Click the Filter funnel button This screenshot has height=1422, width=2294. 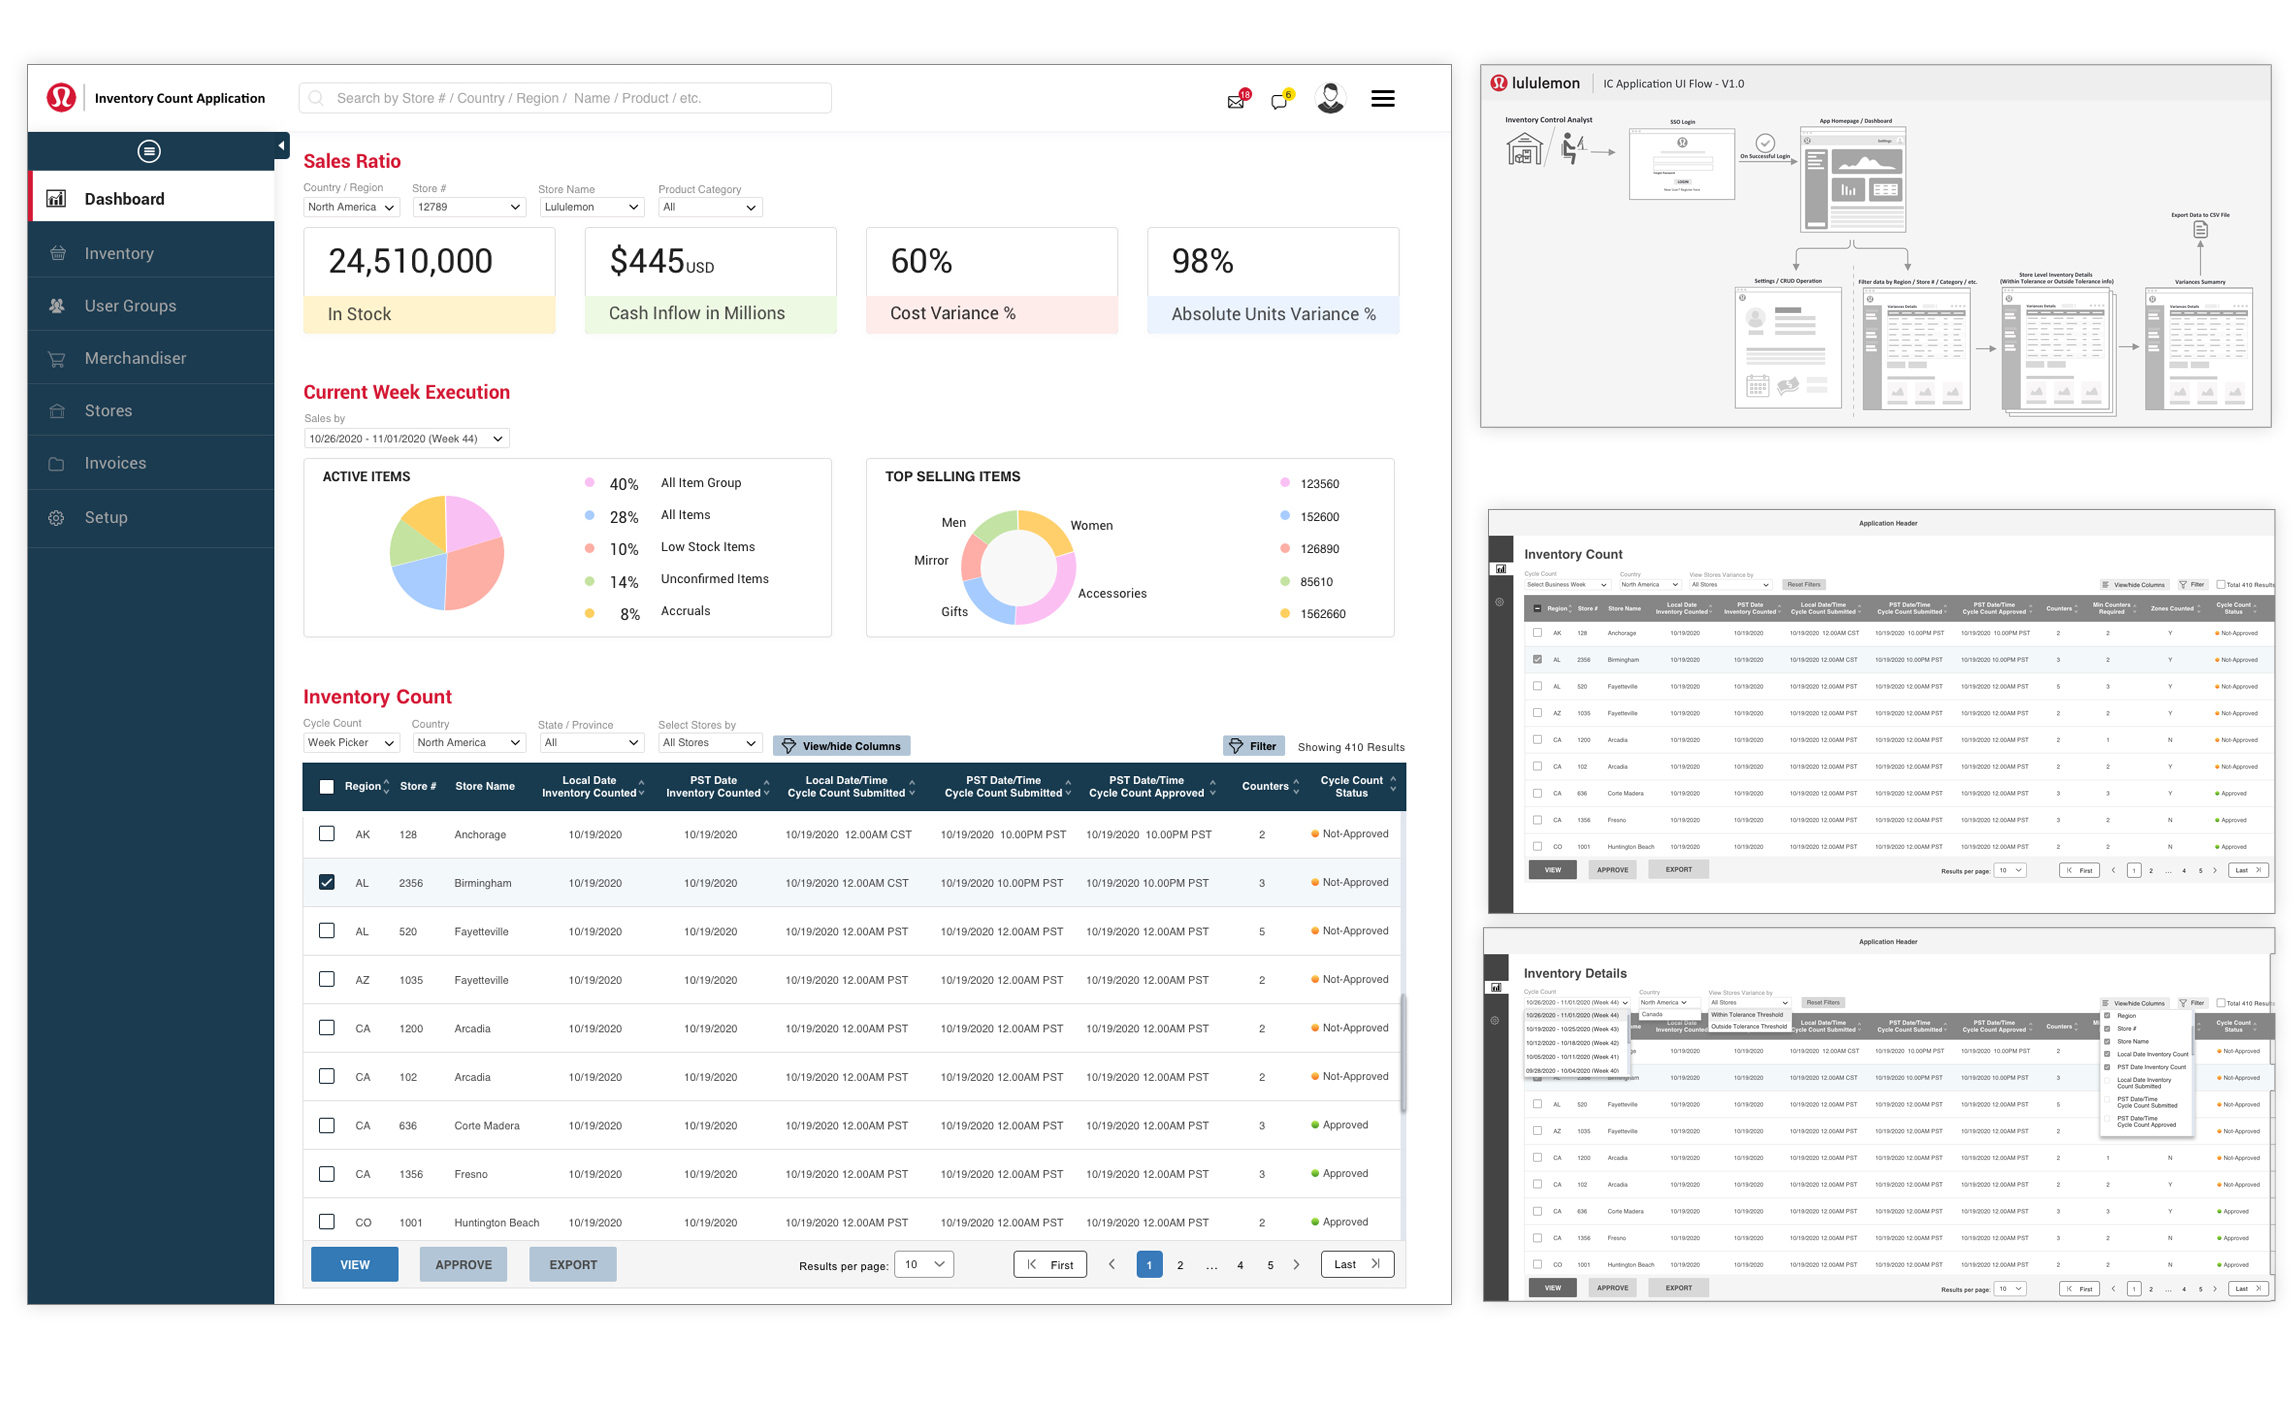1253,746
